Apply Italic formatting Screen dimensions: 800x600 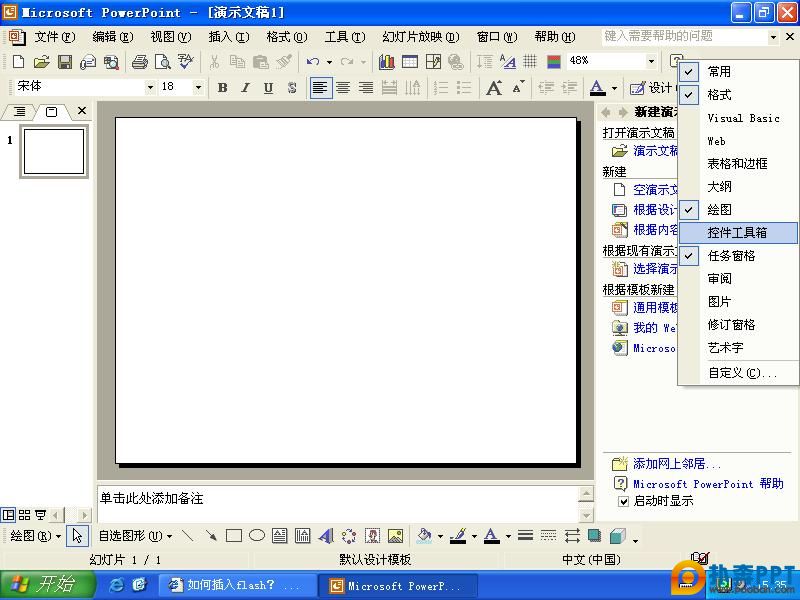[x=245, y=88]
